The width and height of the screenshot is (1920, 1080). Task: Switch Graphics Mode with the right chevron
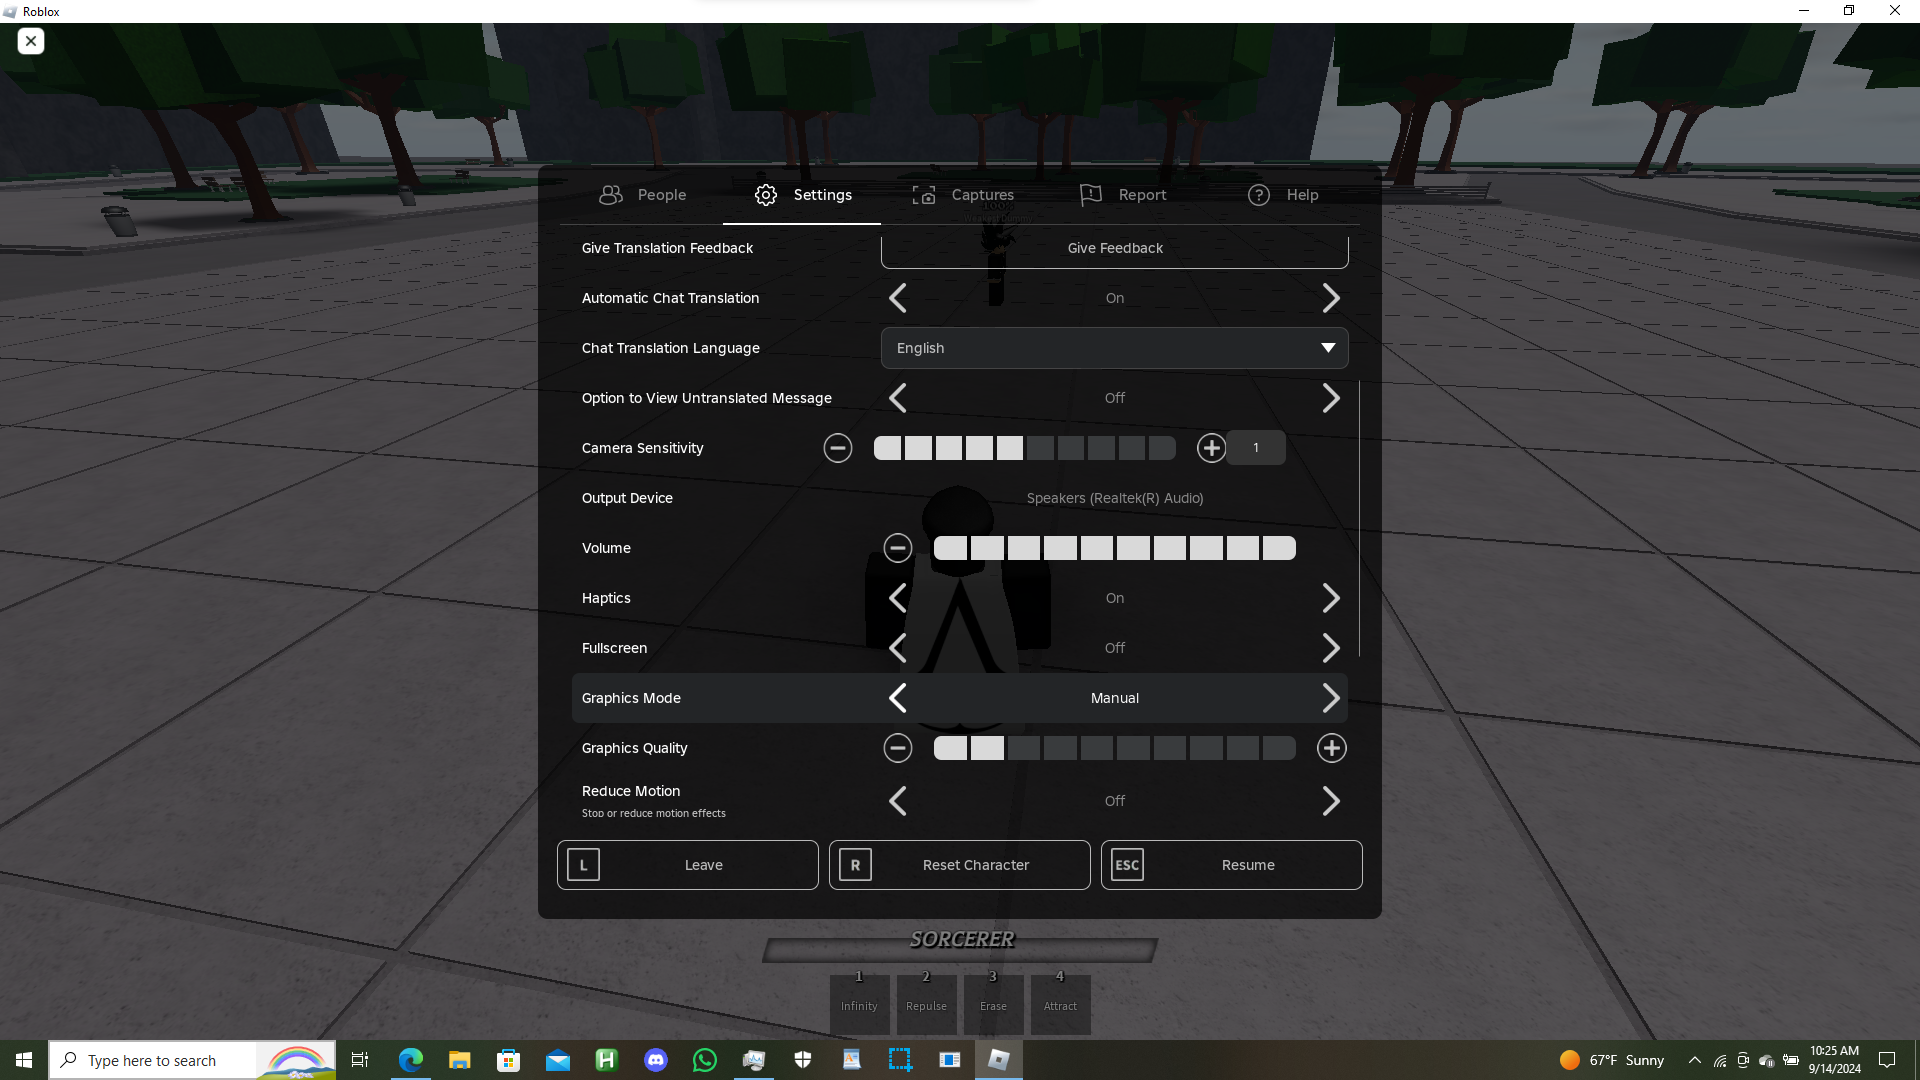point(1331,698)
